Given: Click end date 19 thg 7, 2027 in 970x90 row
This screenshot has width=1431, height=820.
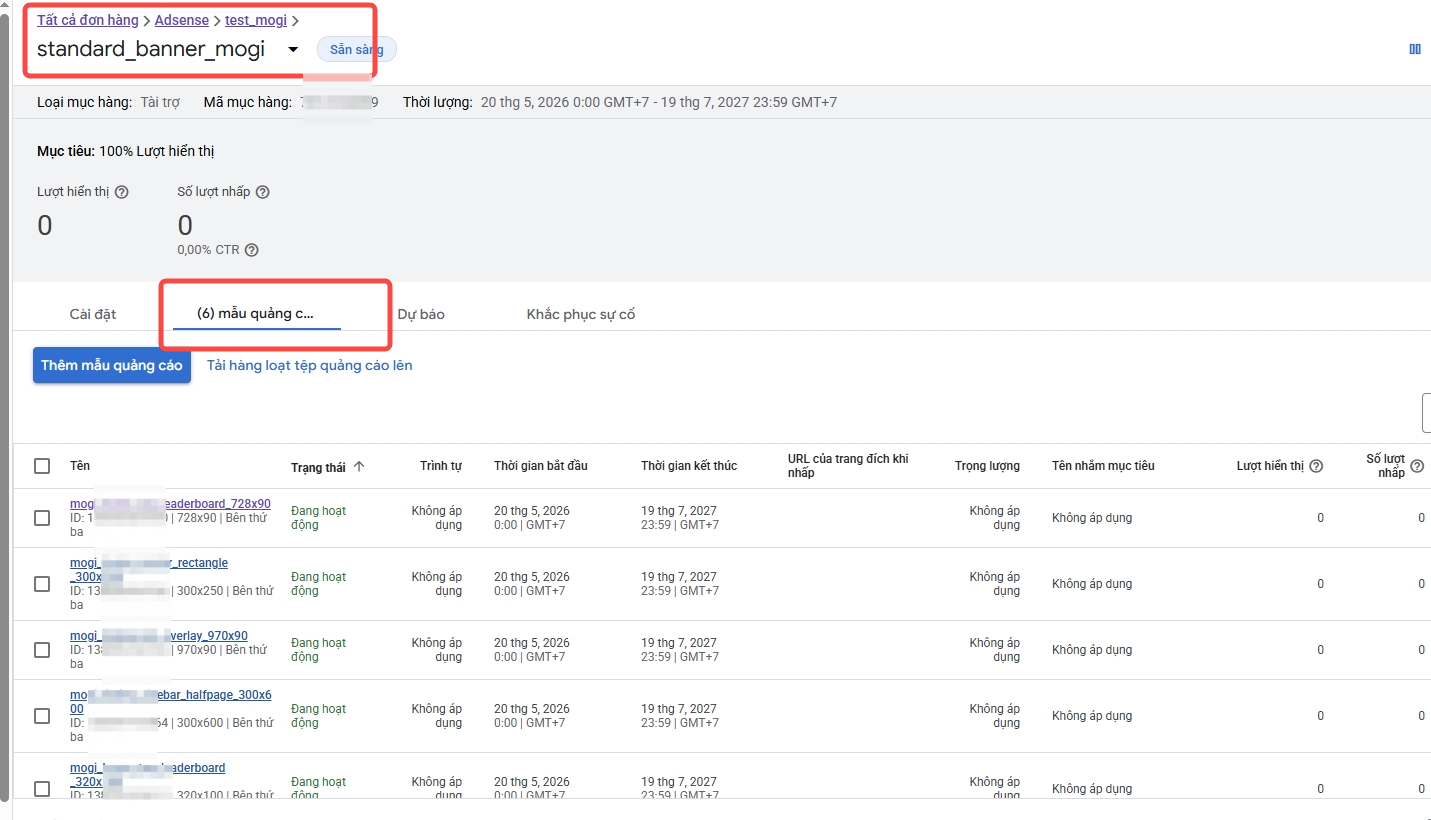Looking at the screenshot, I should point(679,643).
